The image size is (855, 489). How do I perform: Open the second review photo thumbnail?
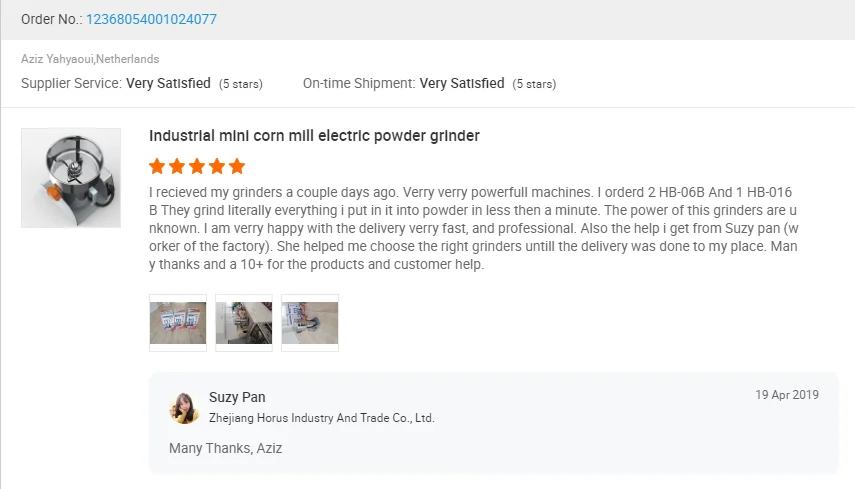(244, 323)
